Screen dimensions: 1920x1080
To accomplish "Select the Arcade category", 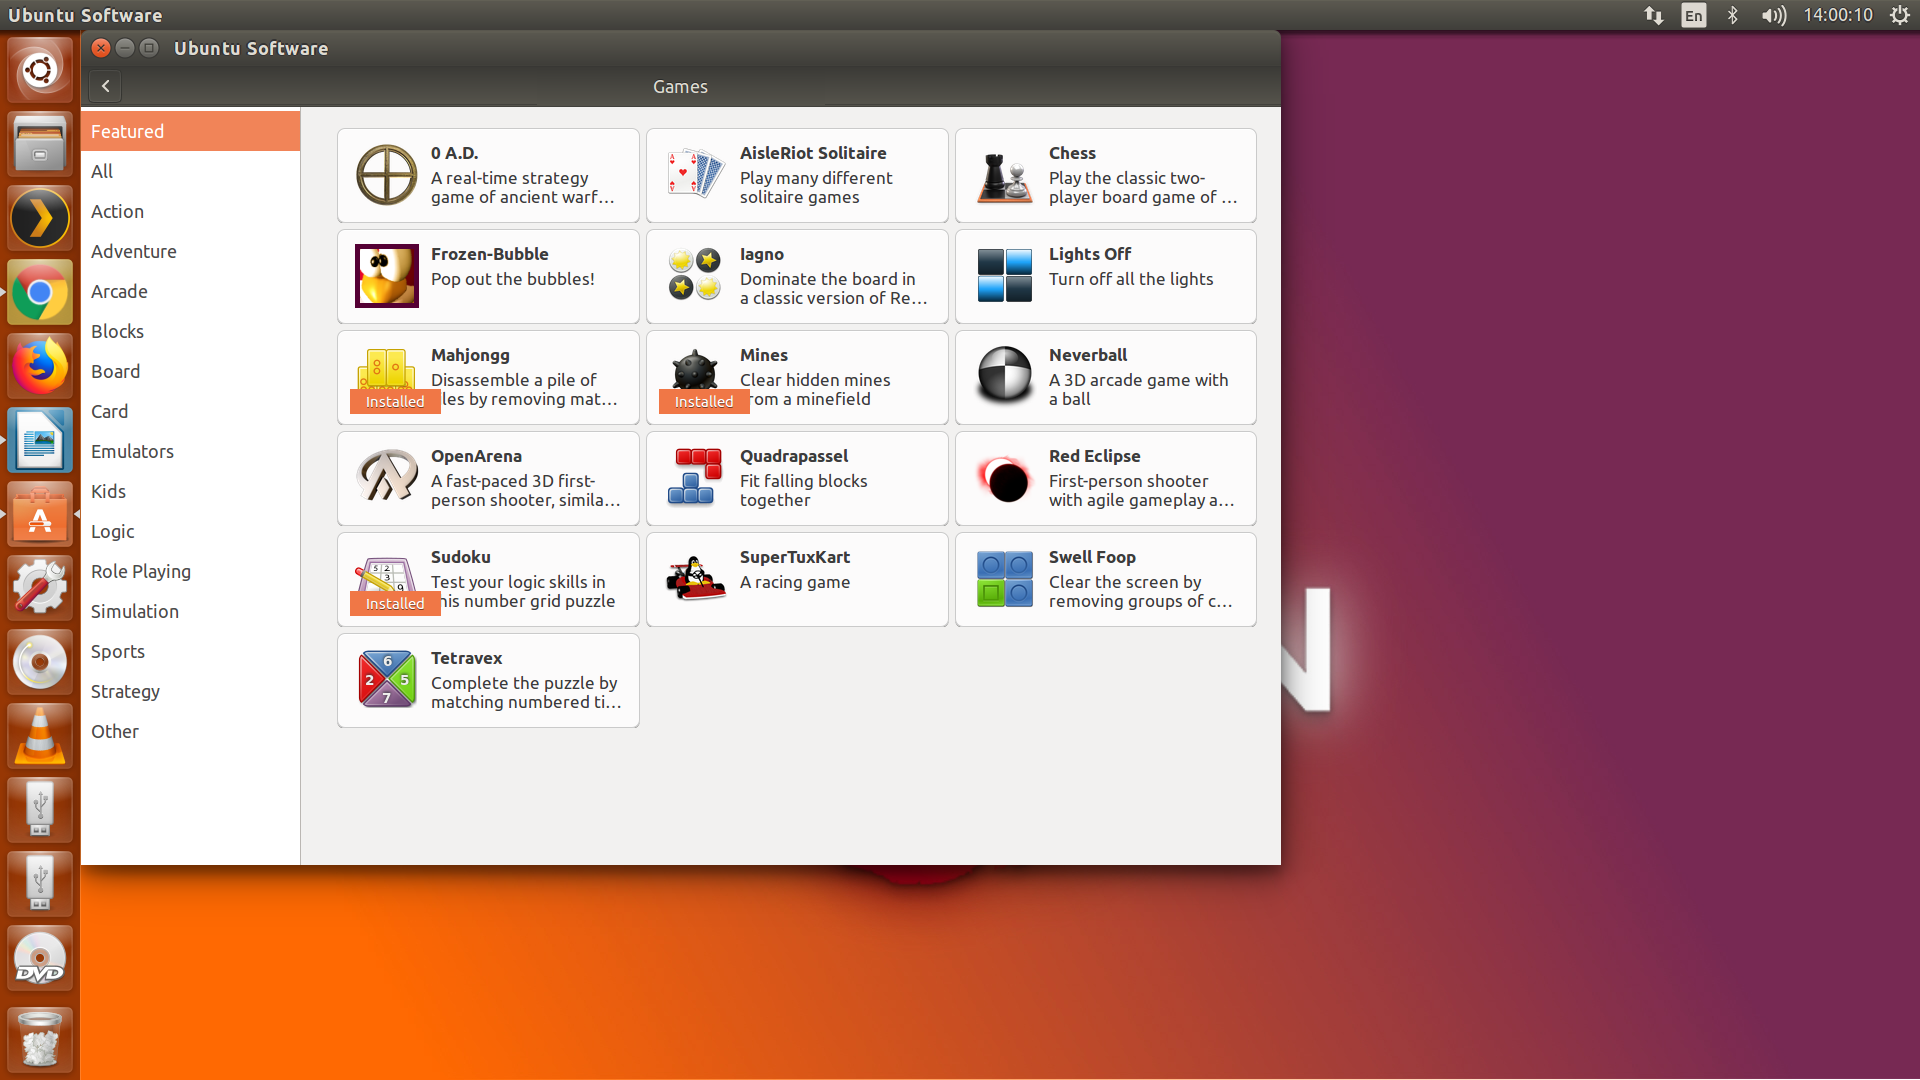I will [x=190, y=291].
